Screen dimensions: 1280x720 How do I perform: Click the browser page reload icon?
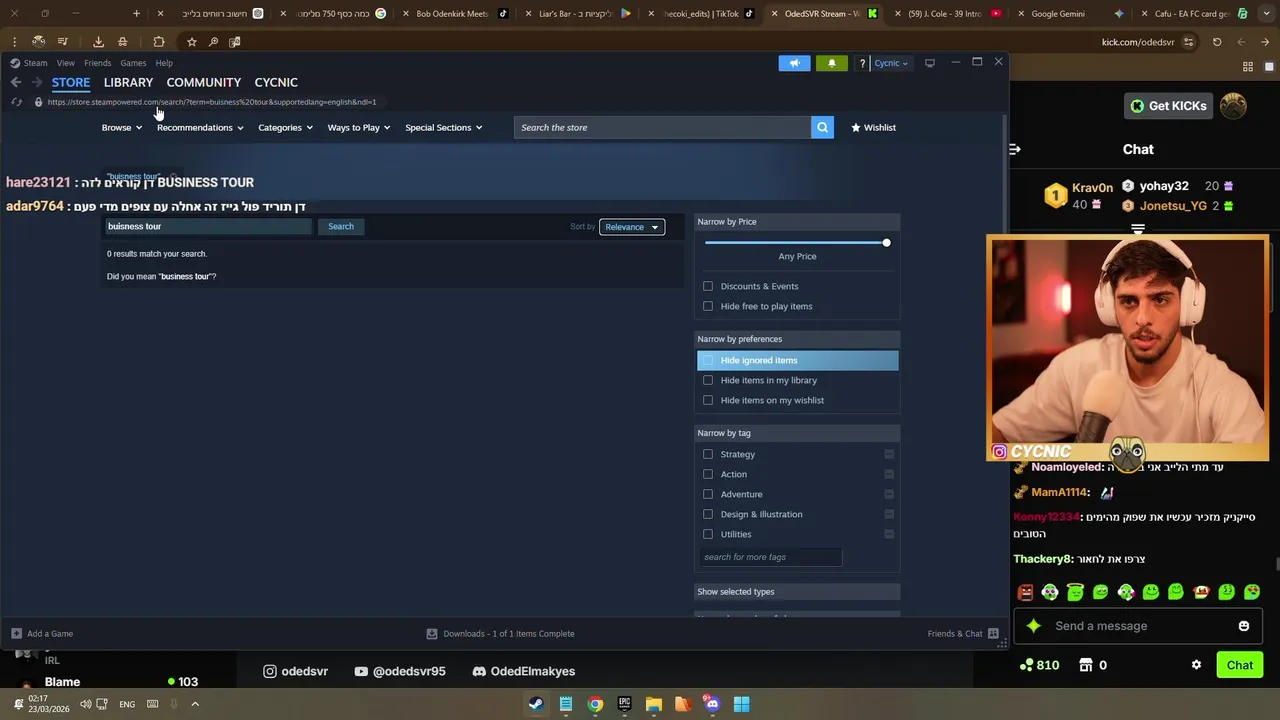[1217, 42]
